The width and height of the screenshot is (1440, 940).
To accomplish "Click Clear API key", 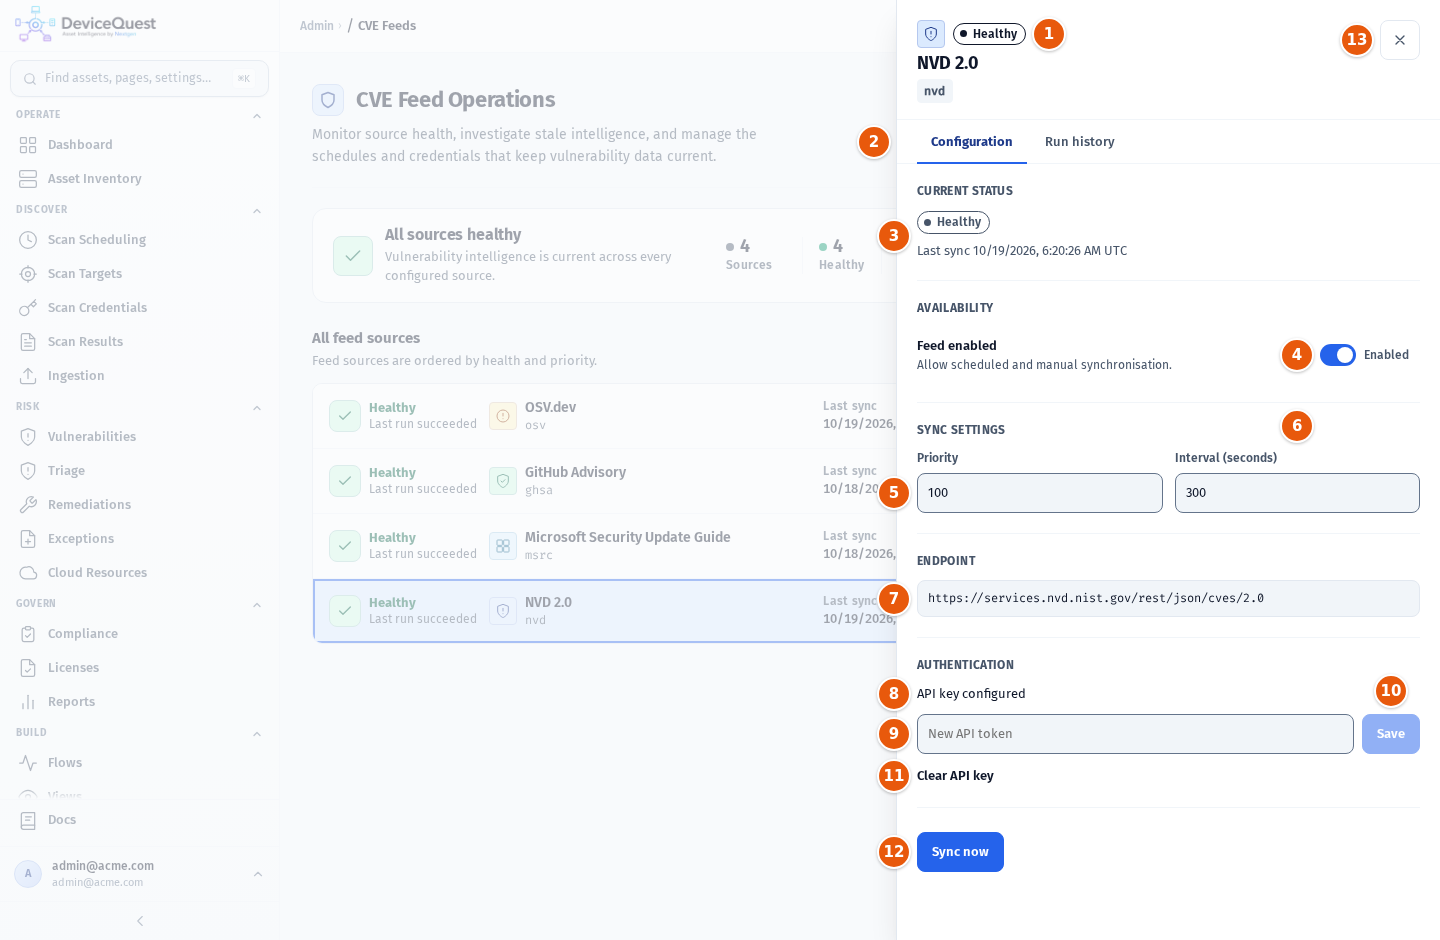I will (x=955, y=776).
